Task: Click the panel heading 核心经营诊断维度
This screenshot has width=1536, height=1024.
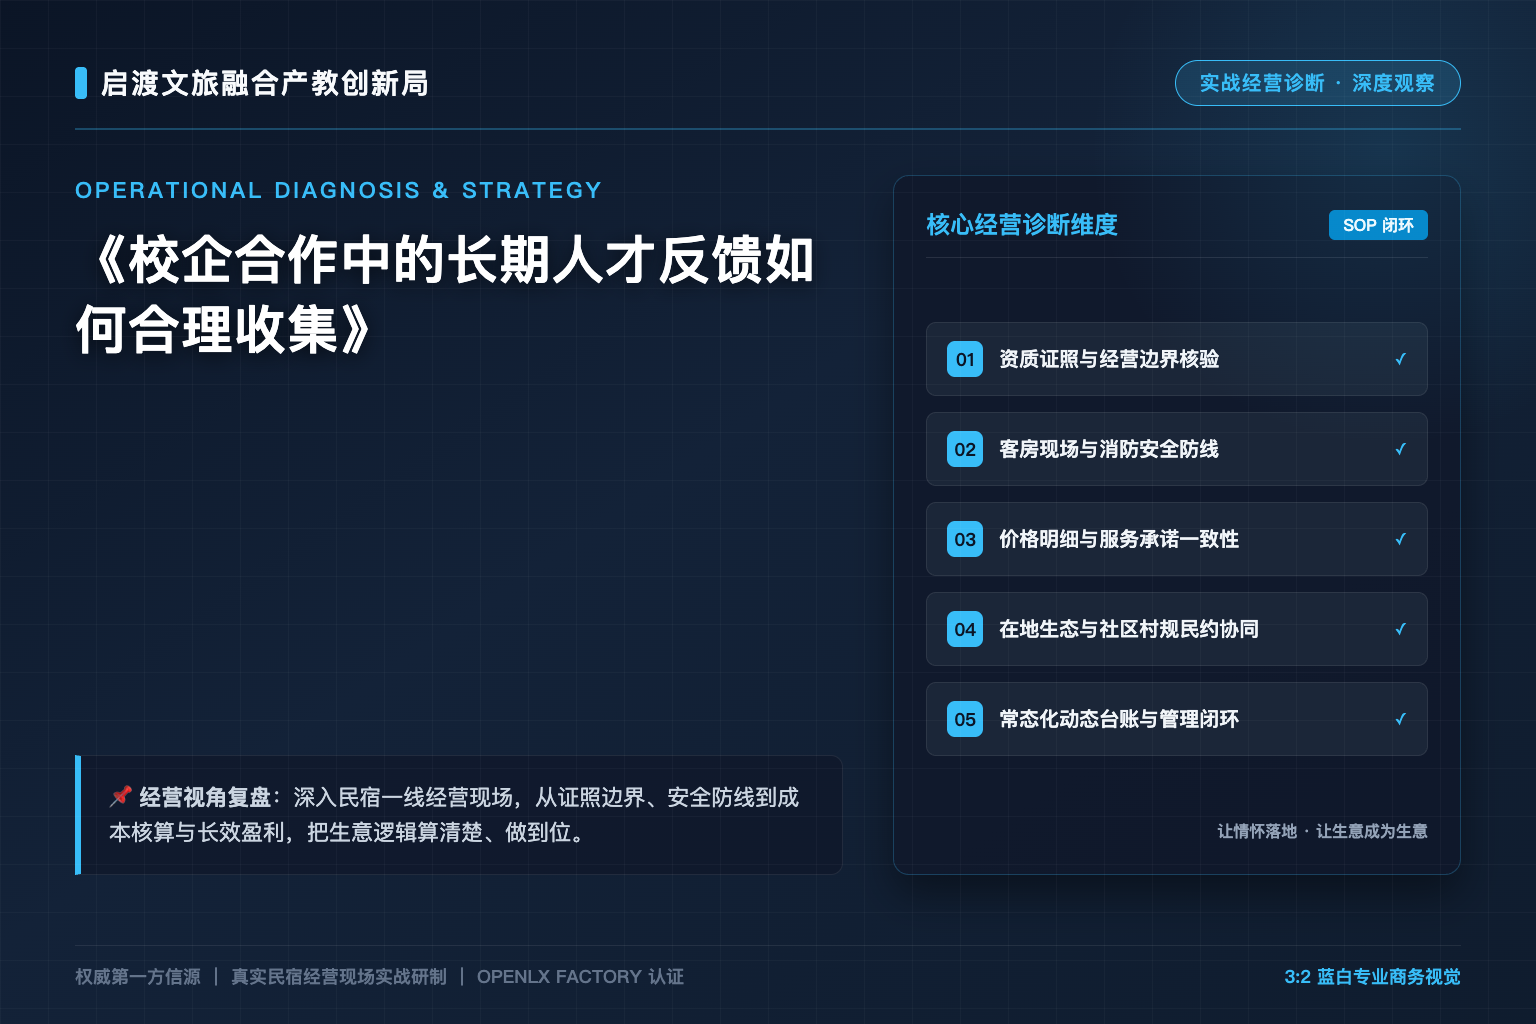Action: click(1022, 225)
